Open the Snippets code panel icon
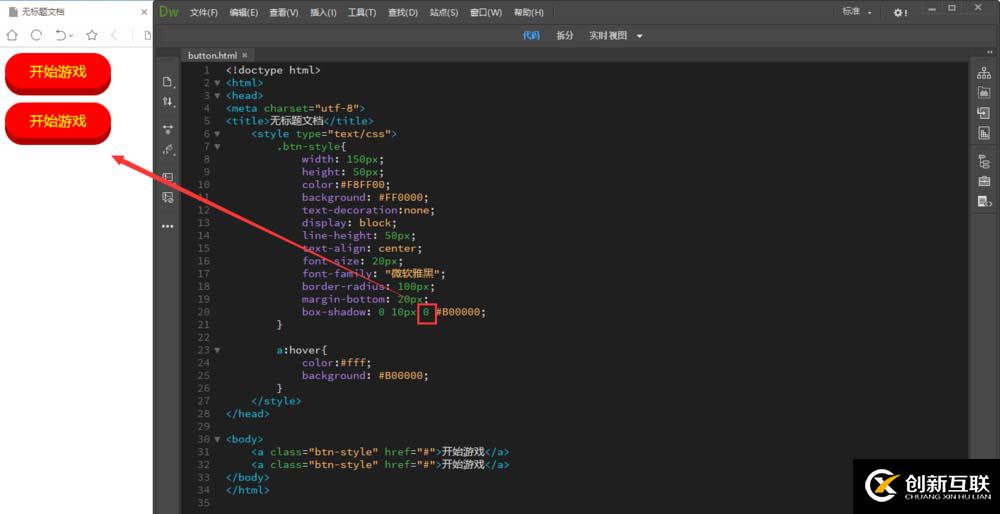1000x514 pixels. [985, 202]
